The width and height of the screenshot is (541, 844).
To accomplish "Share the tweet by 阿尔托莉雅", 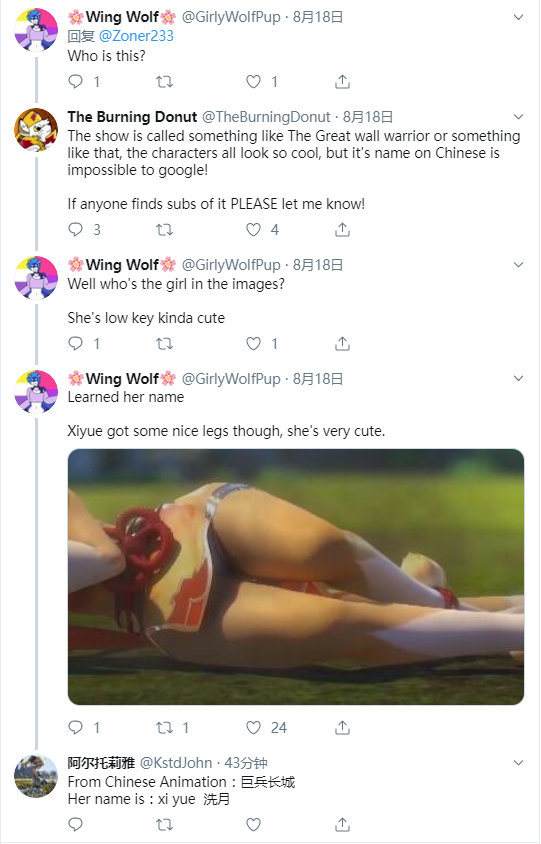I will tap(342, 824).
